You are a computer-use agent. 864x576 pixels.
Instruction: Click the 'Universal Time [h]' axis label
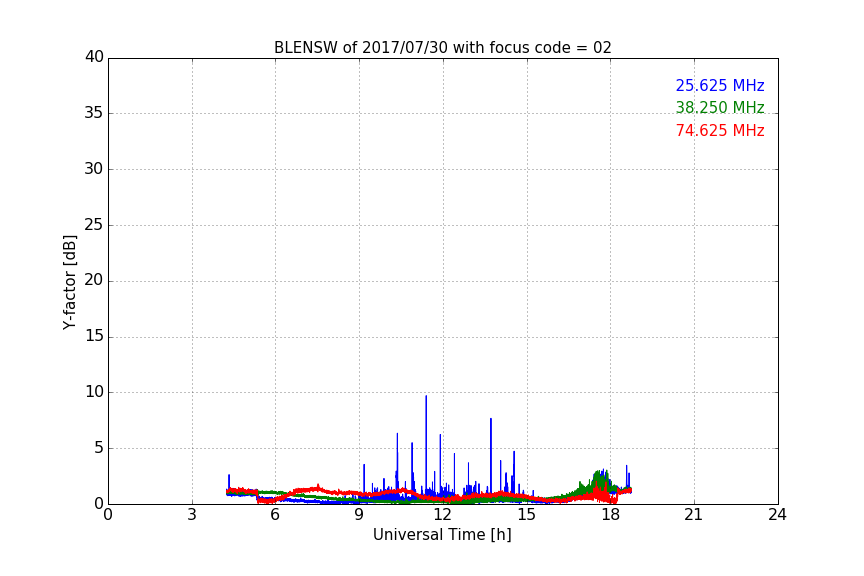pos(442,535)
